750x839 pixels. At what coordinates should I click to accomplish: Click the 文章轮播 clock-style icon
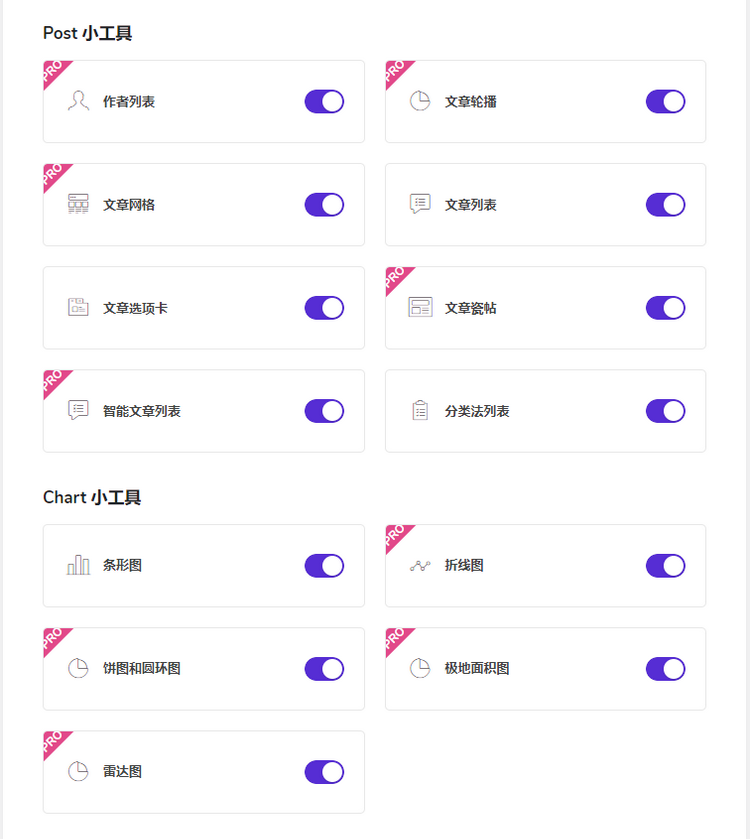click(x=420, y=101)
